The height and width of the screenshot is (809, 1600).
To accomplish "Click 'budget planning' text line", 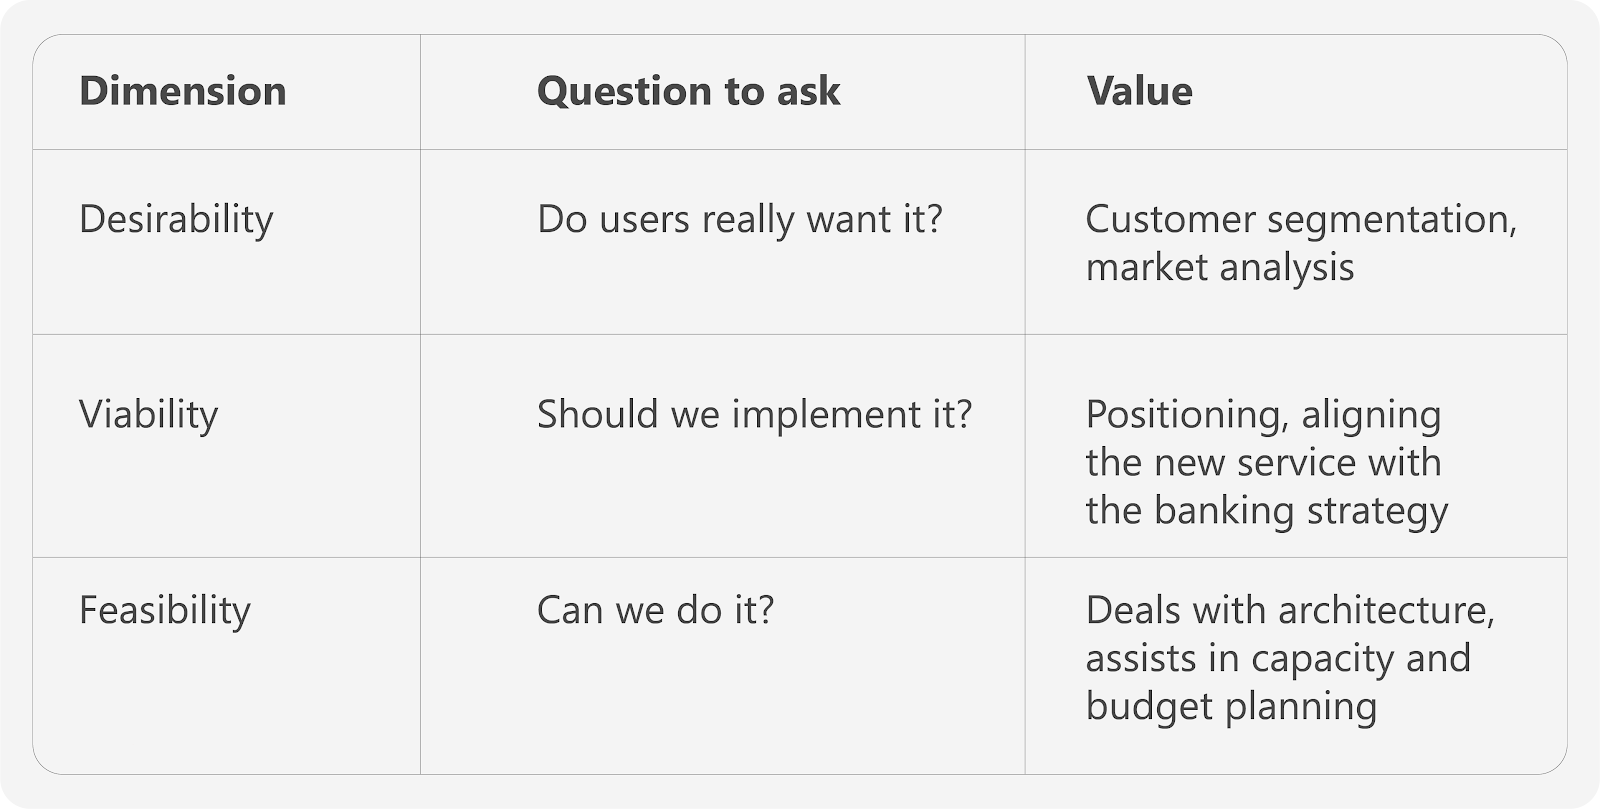I will [x=1232, y=706].
